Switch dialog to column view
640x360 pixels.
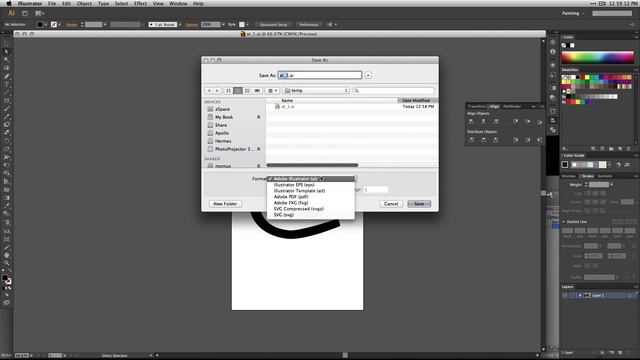(247, 91)
